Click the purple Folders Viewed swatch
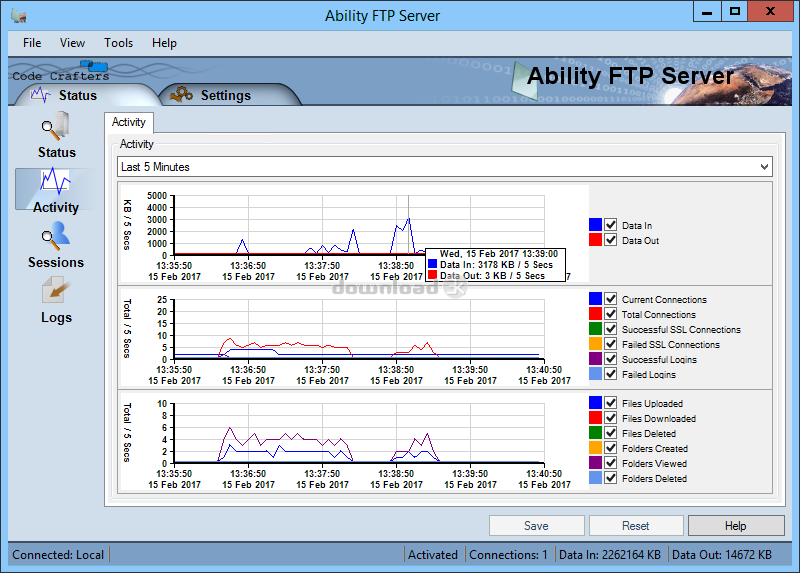The height and width of the screenshot is (573, 800). pyautogui.click(x=595, y=462)
